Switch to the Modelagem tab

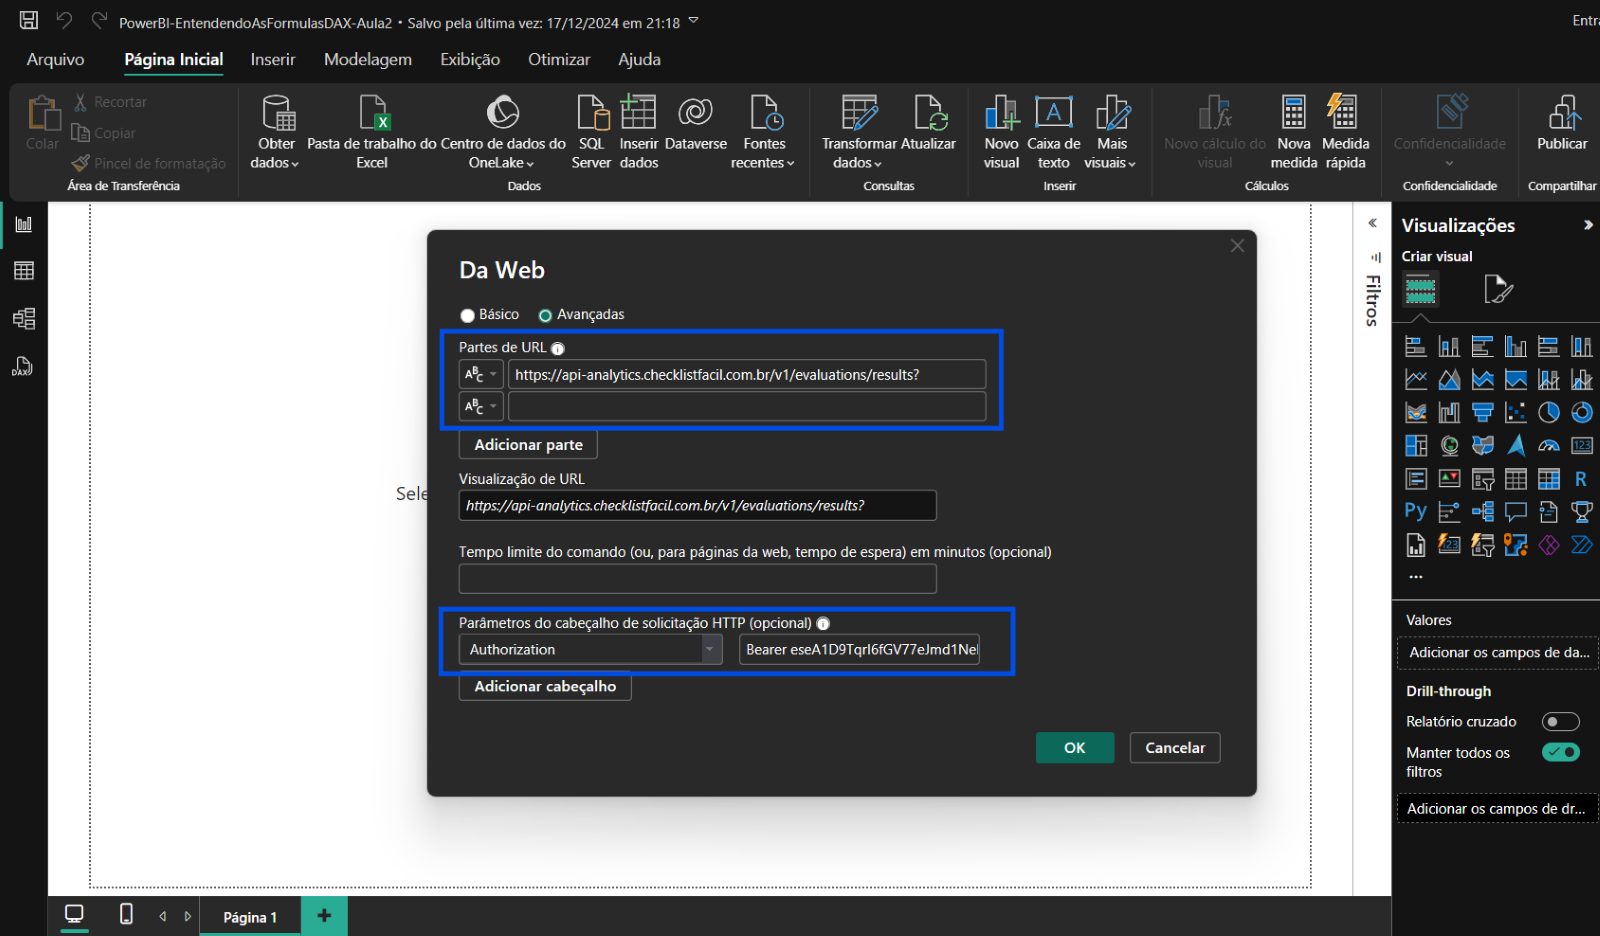tap(368, 60)
